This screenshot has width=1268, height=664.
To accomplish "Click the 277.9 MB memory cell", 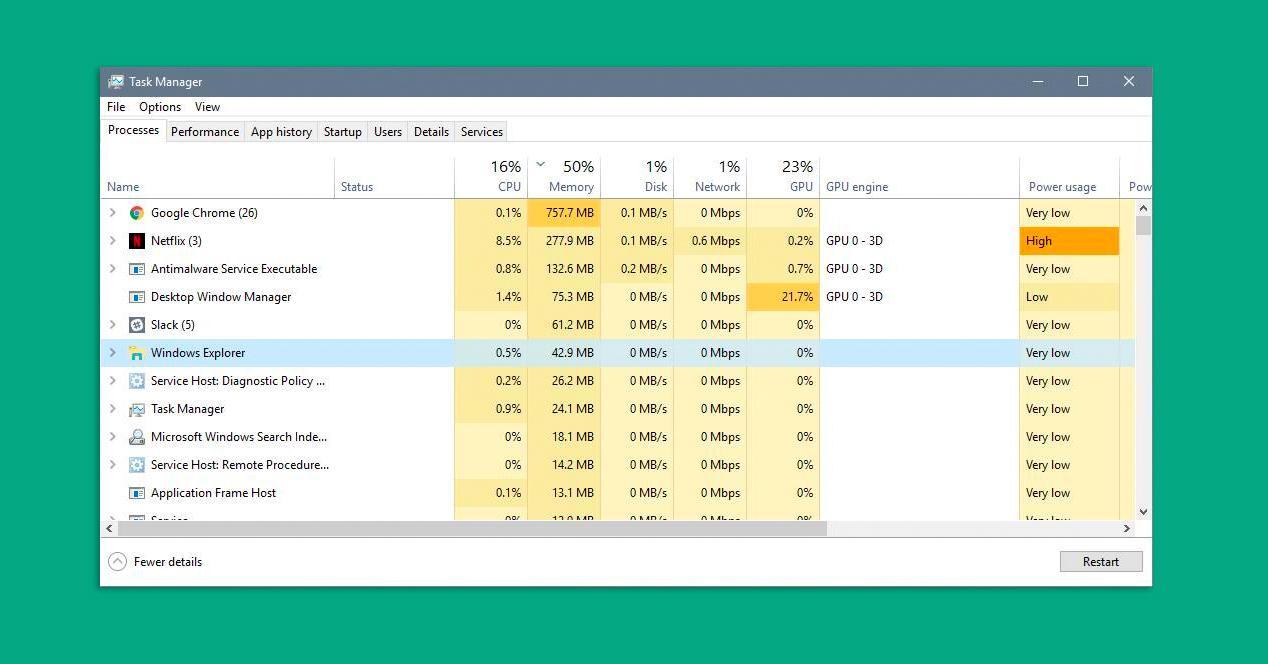I will (x=564, y=241).
